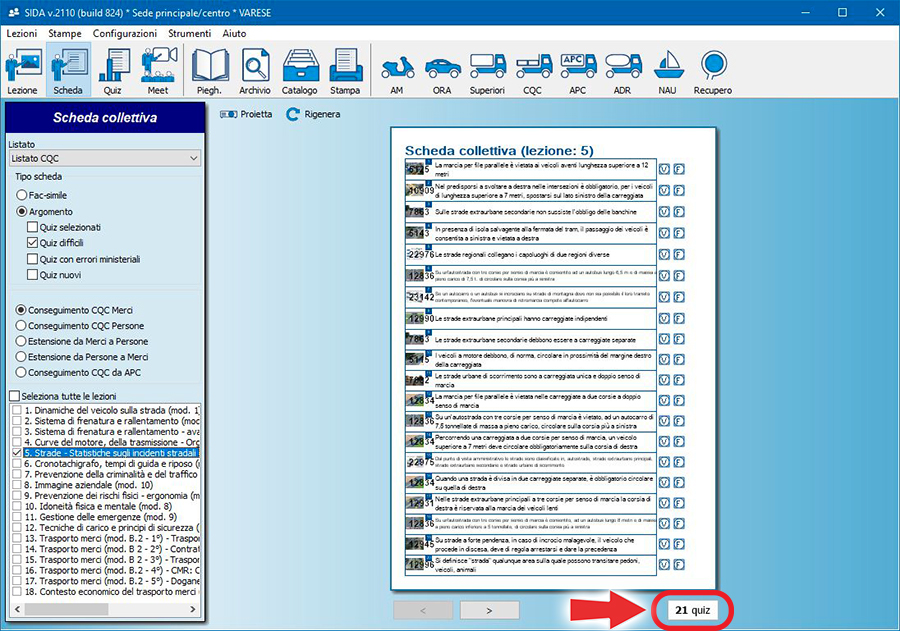The width and height of the screenshot is (900, 631).
Task: Select the Fac-simile radio button
Action: click(x=21, y=195)
